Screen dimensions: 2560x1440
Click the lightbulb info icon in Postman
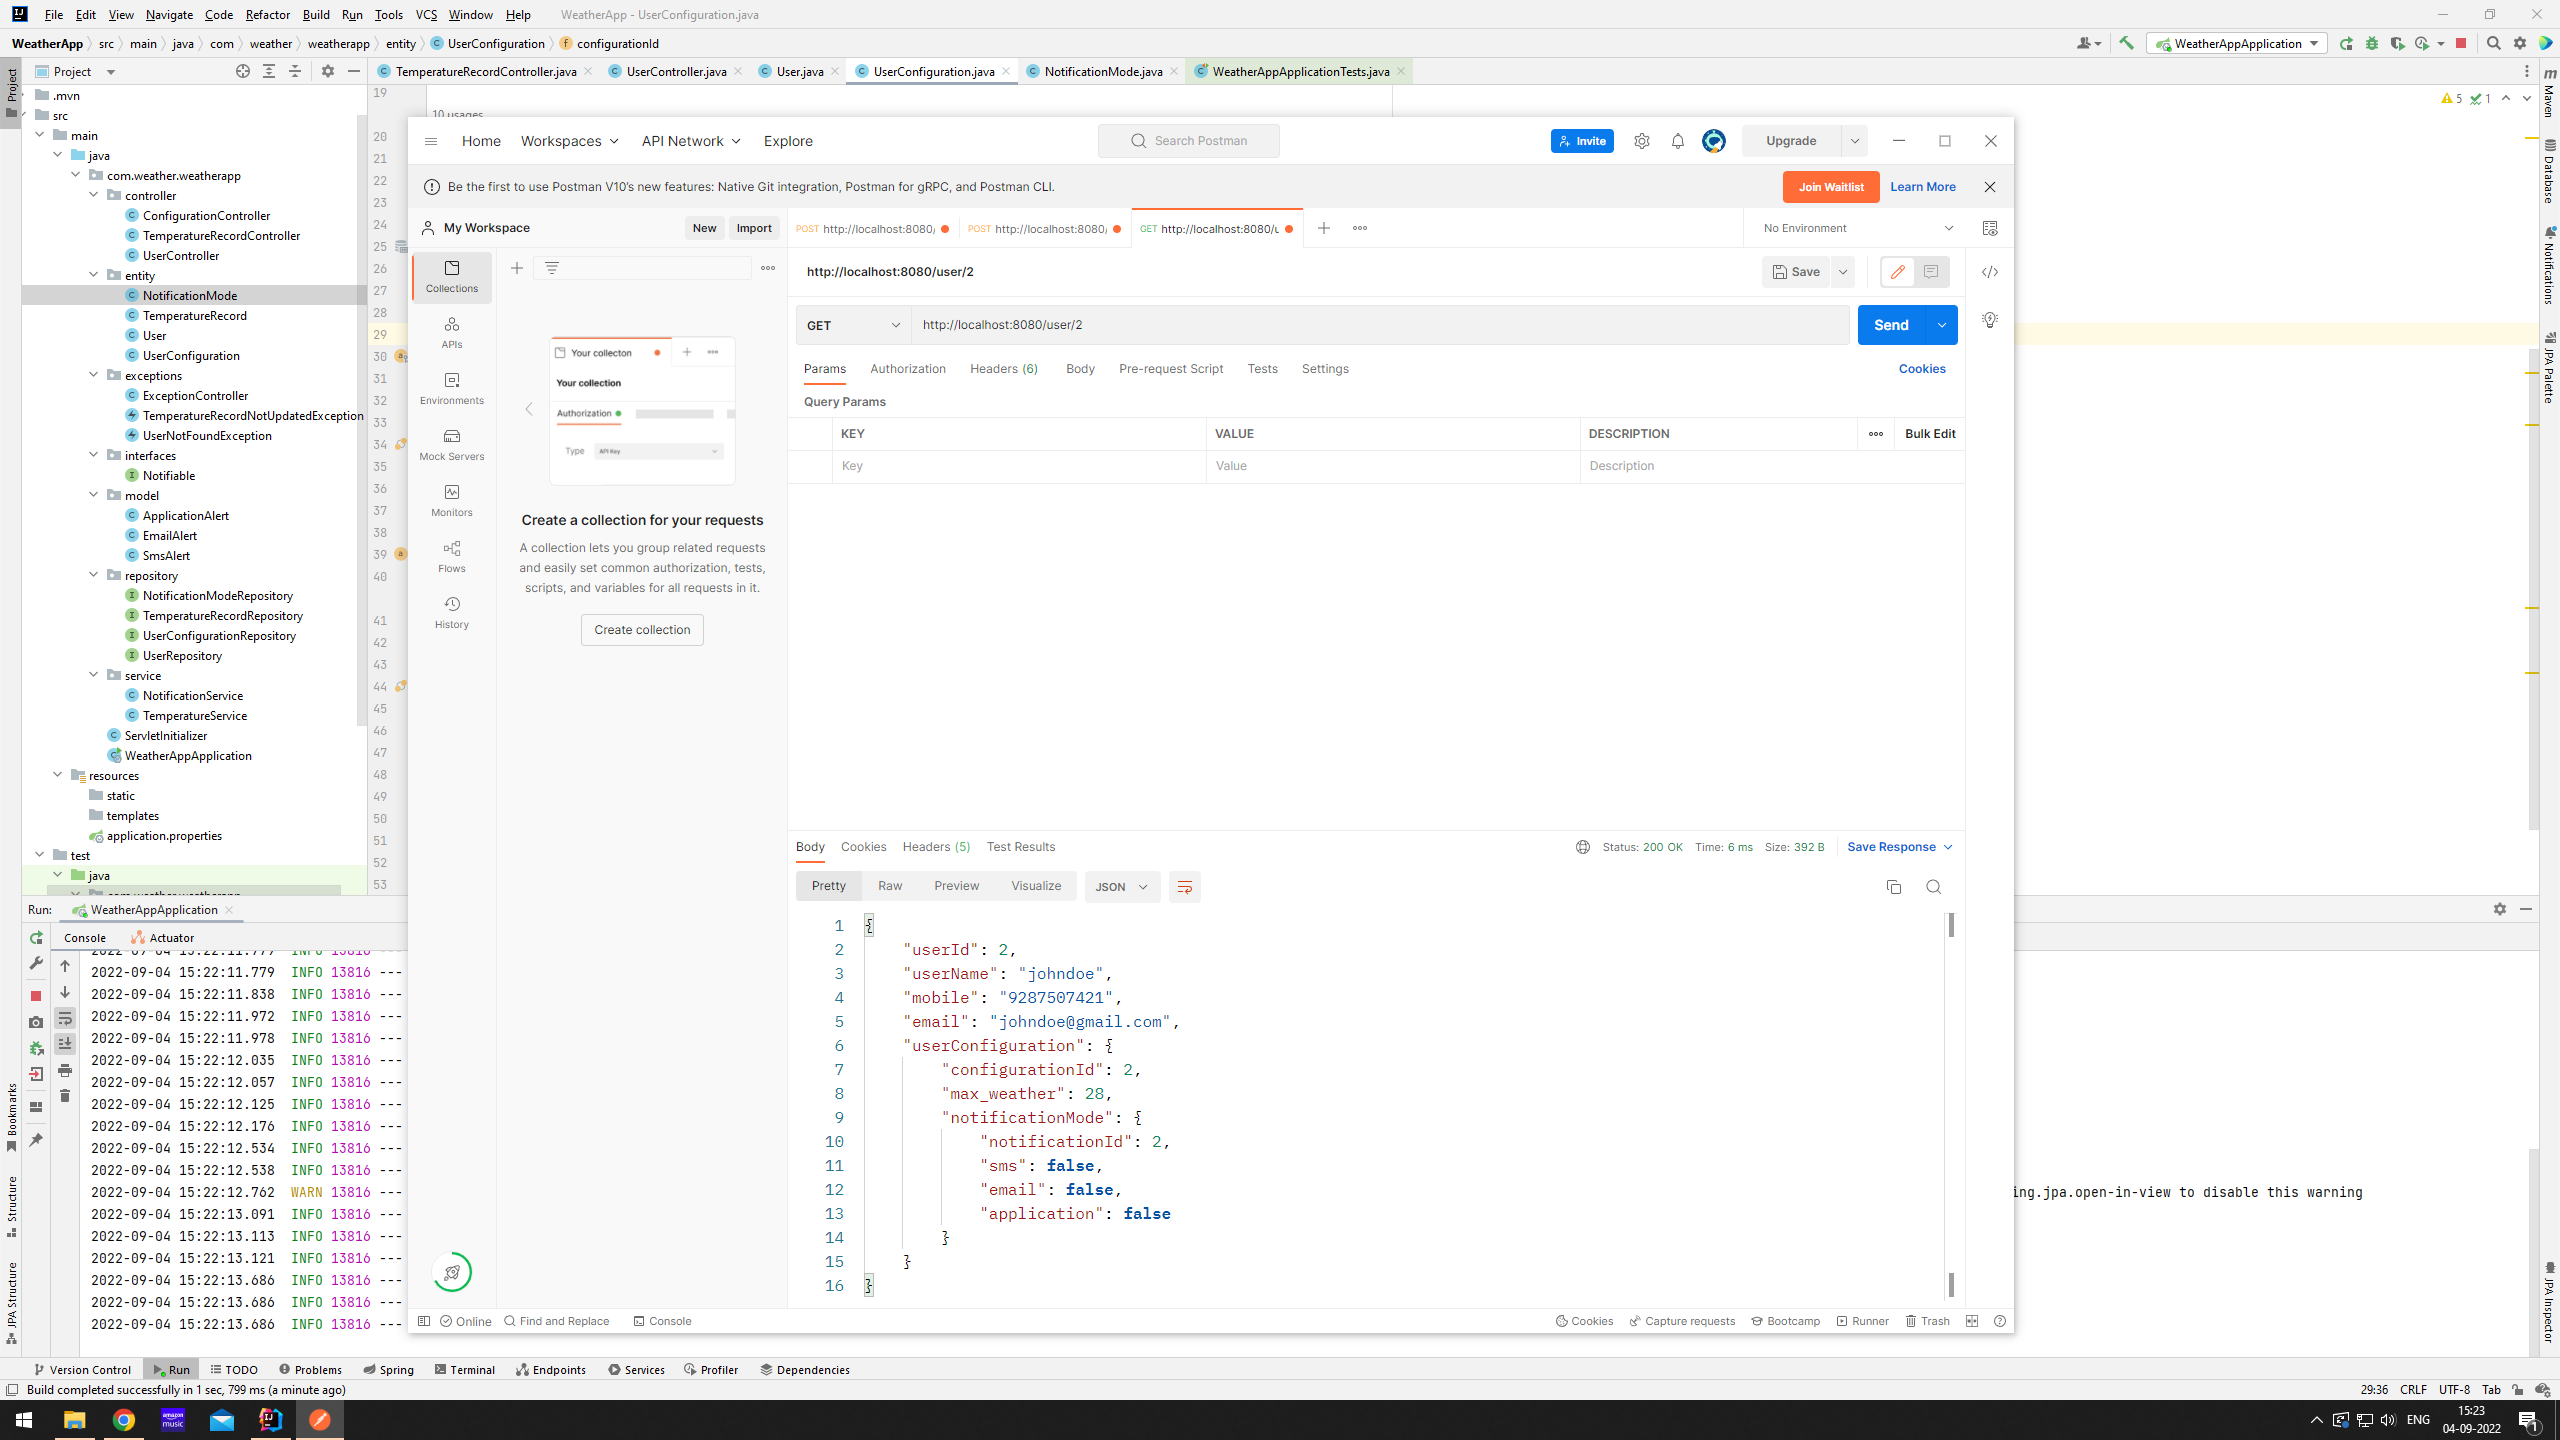pyautogui.click(x=1990, y=320)
